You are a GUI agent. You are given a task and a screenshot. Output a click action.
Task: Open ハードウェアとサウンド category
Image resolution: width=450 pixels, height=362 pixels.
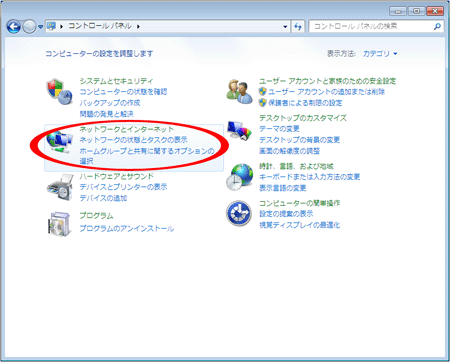tap(117, 176)
